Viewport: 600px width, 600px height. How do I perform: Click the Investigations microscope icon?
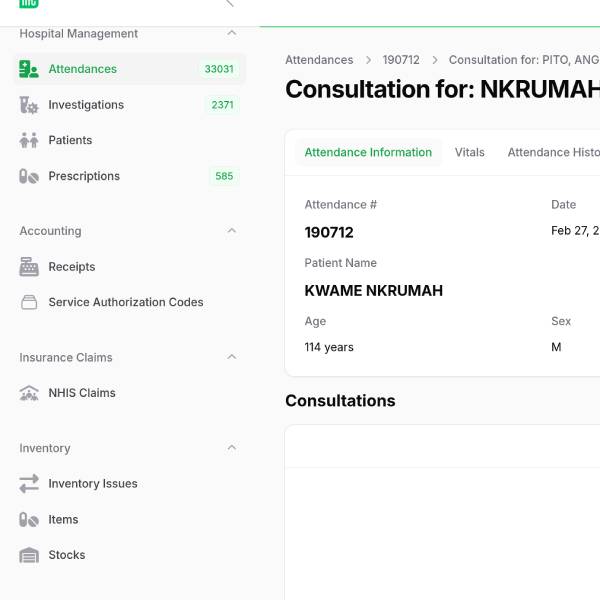click(29, 105)
